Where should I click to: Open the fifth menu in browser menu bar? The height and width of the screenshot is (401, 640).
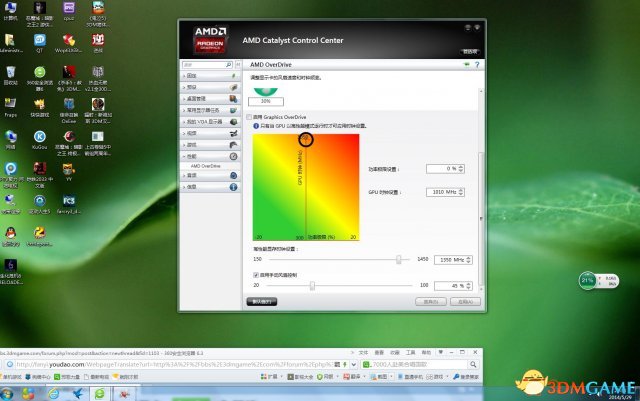[426, 352]
